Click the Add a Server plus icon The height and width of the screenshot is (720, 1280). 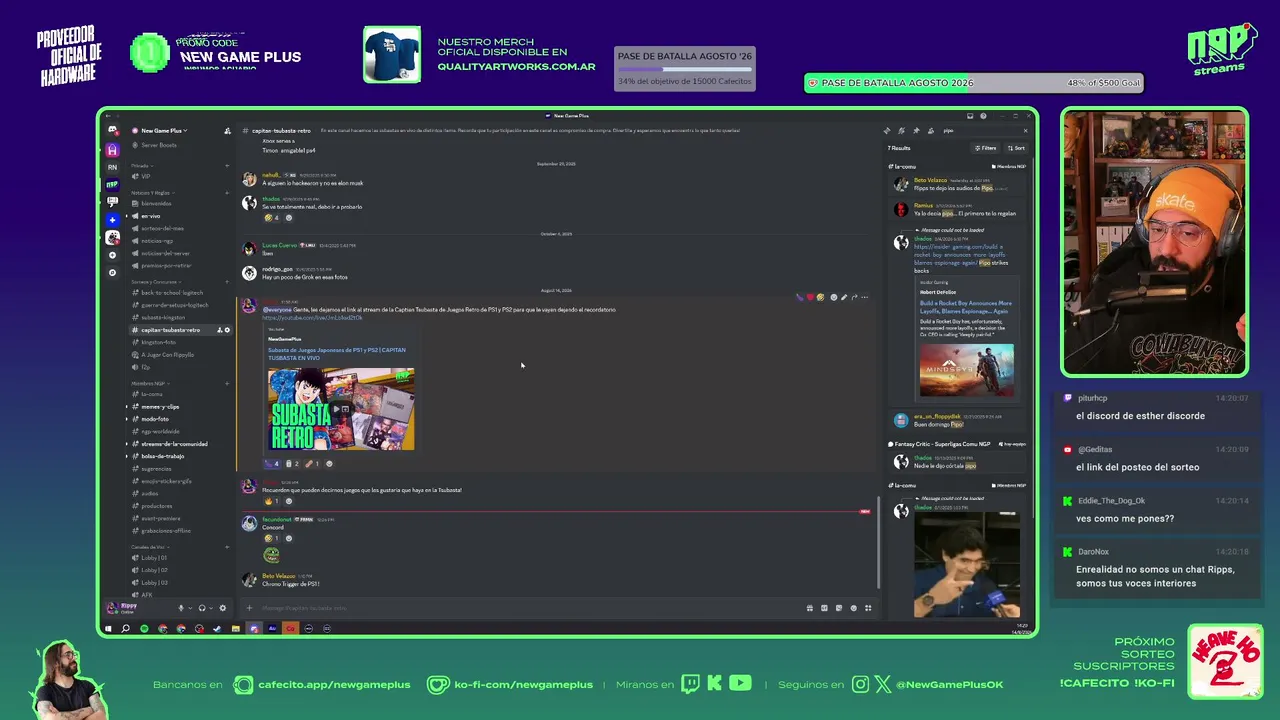113,255
